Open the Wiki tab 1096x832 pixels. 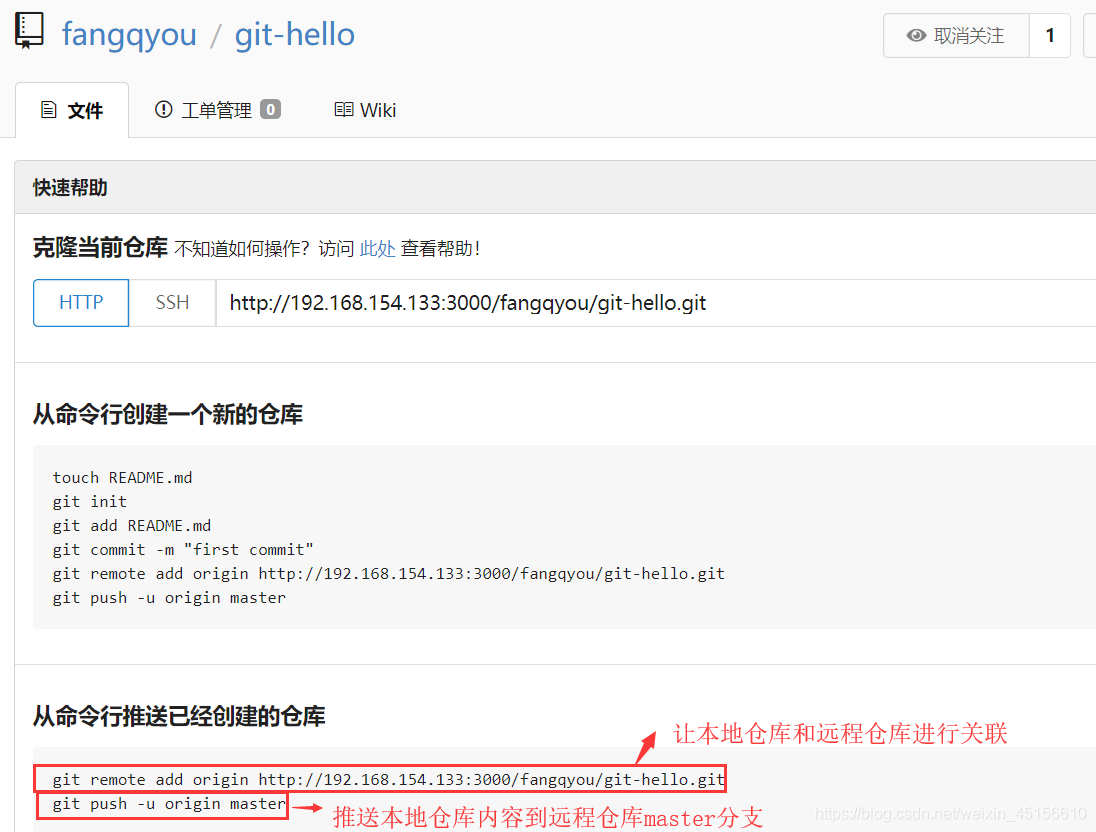point(365,110)
